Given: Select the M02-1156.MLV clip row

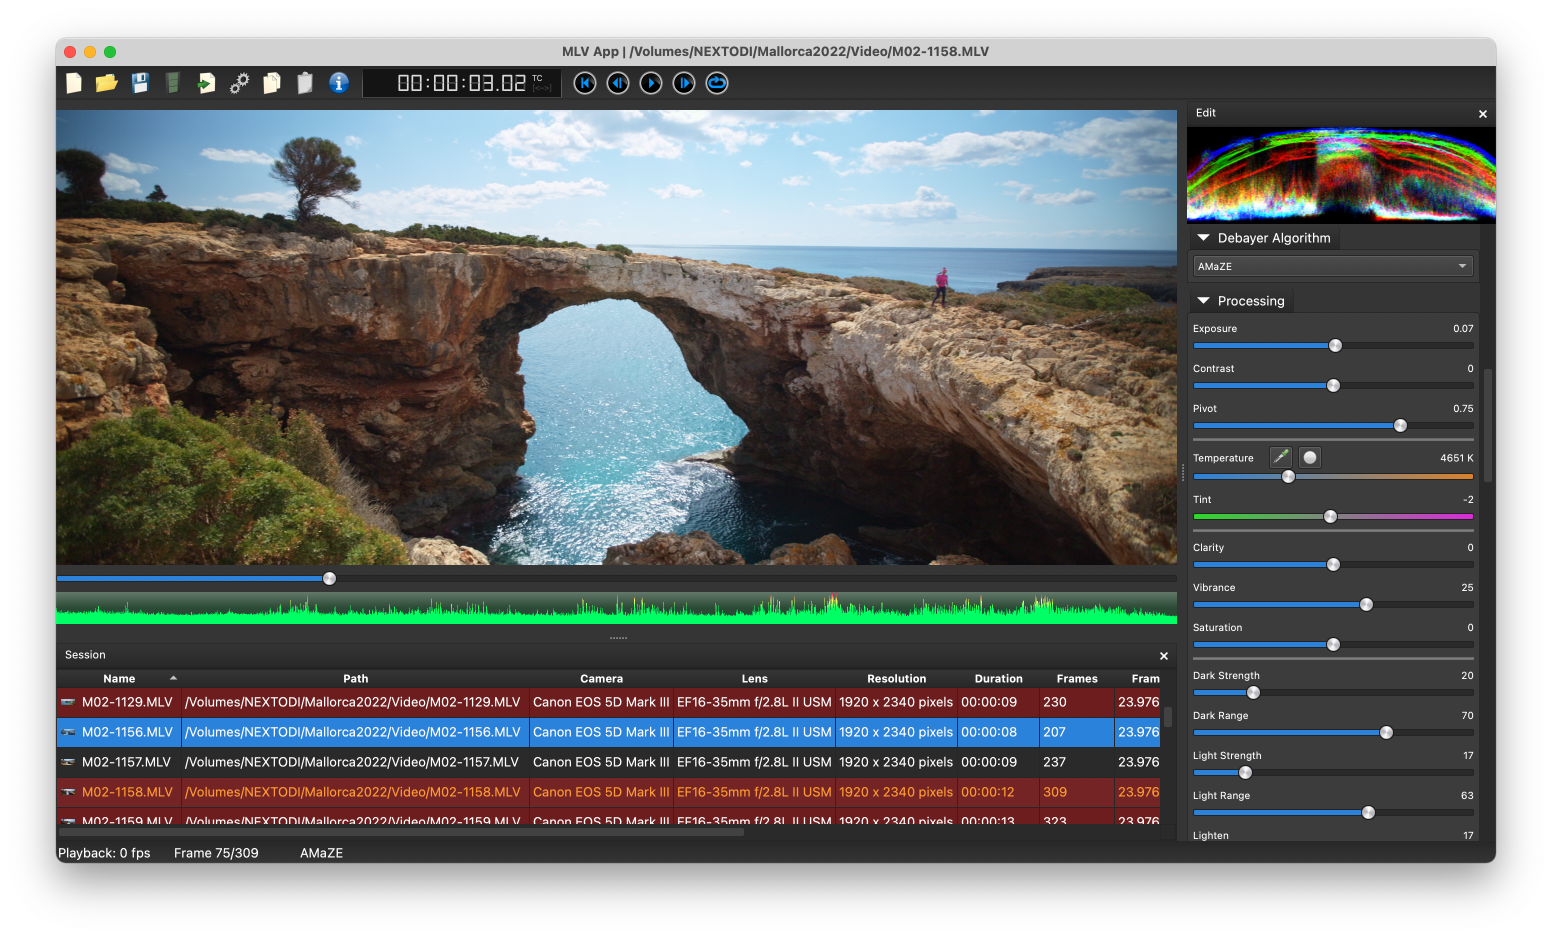Looking at the screenshot, I should [609, 732].
